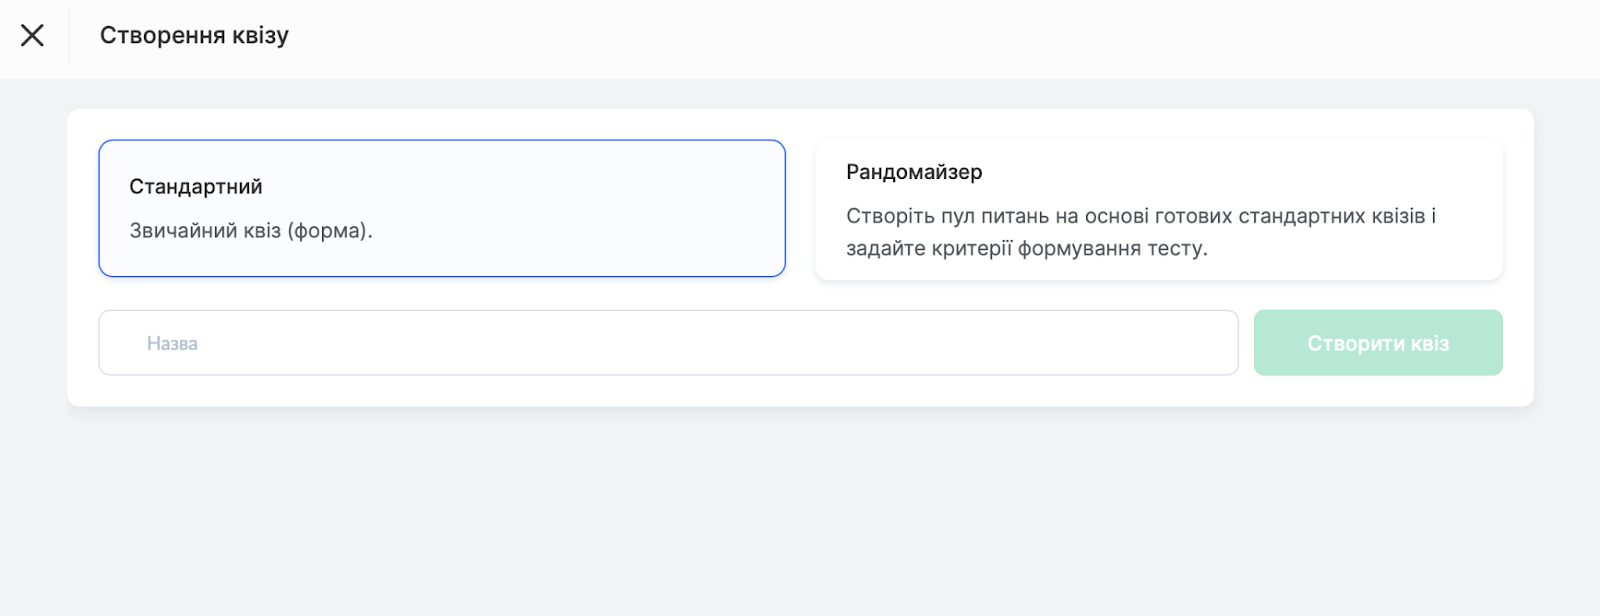Submit with the green Створити квіз button
The height and width of the screenshot is (616, 1600).
(x=1377, y=343)
